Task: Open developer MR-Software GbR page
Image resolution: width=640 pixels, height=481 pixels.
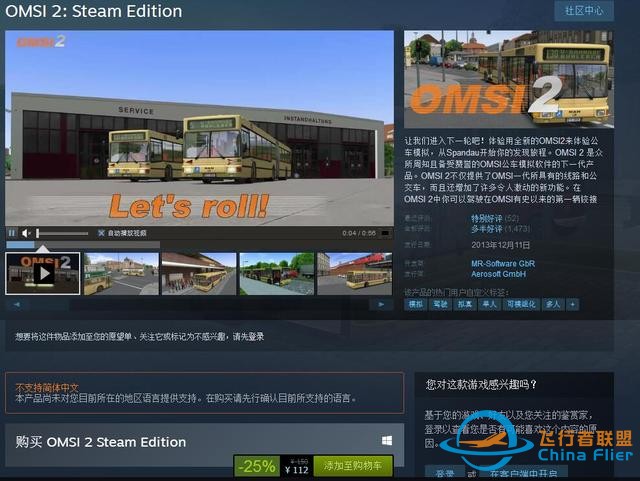Action: click(503, 264)
